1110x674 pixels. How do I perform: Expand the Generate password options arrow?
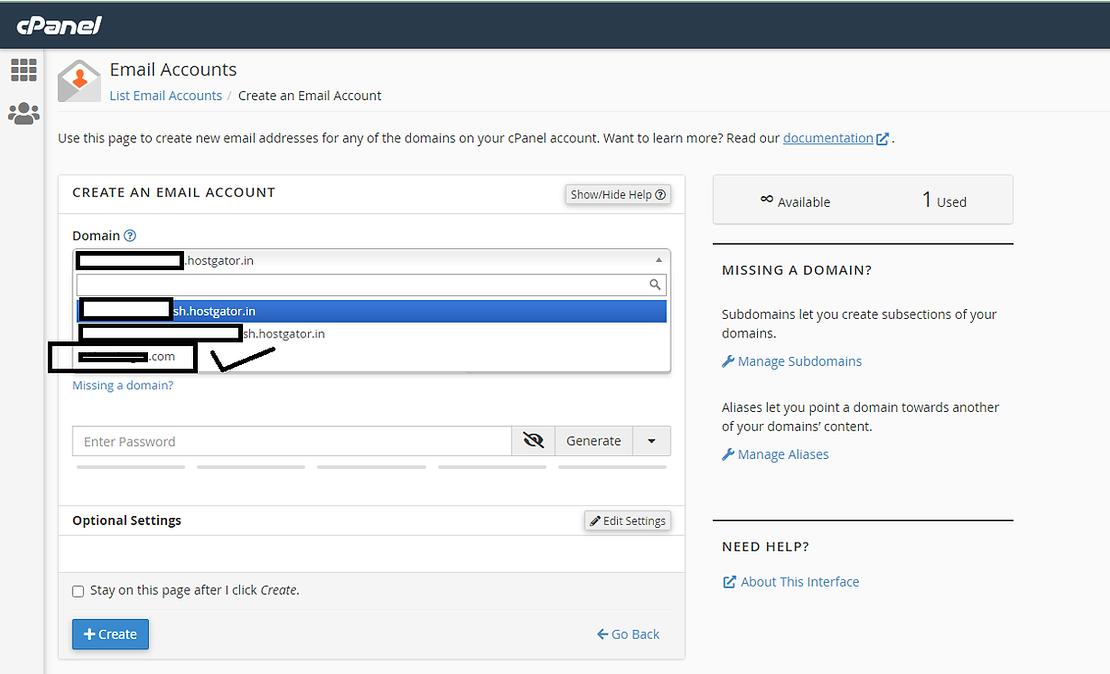point(651,441)
